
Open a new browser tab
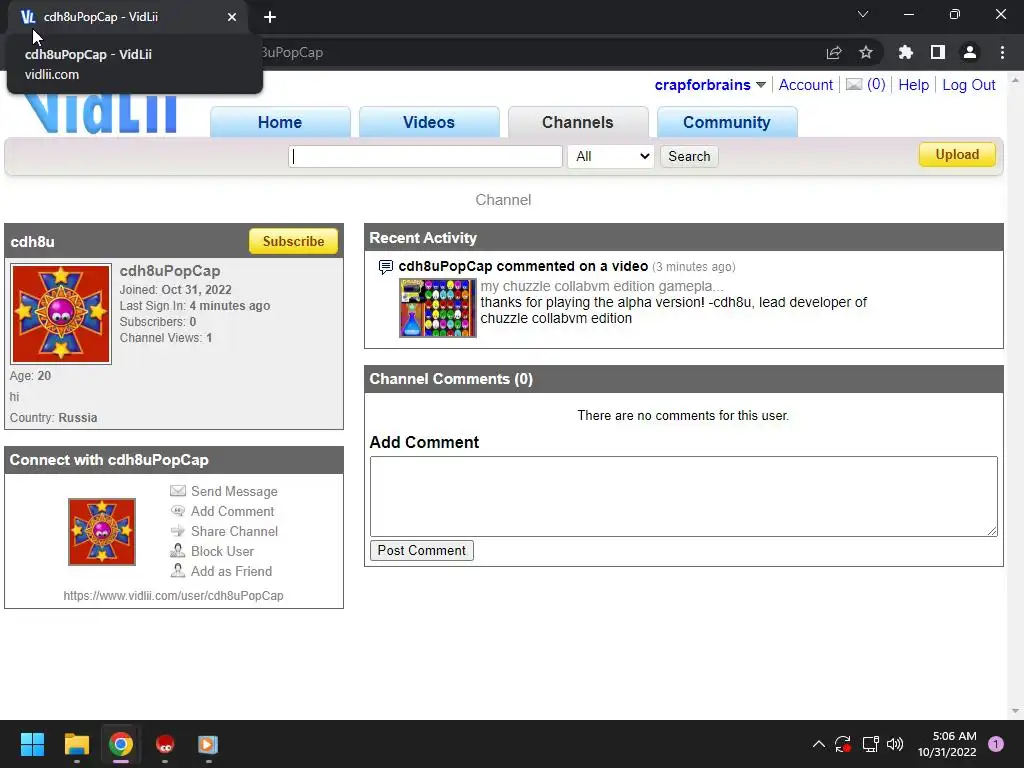[270, 17]
